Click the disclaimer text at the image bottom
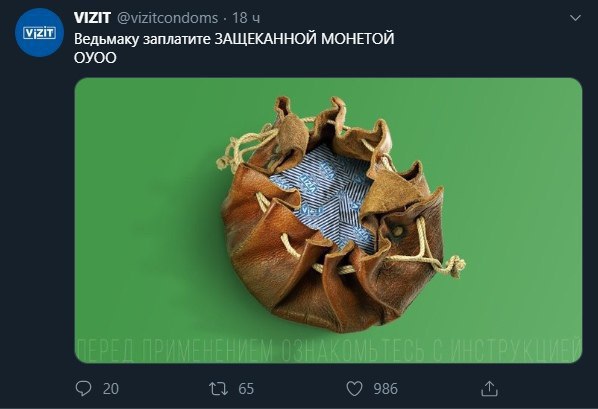This screenshot has width=598, height=409. (328, 349)
